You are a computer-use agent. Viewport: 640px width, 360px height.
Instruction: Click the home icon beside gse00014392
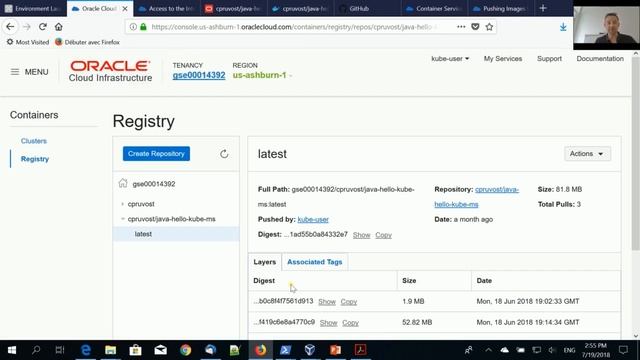[x=123, y=183]
